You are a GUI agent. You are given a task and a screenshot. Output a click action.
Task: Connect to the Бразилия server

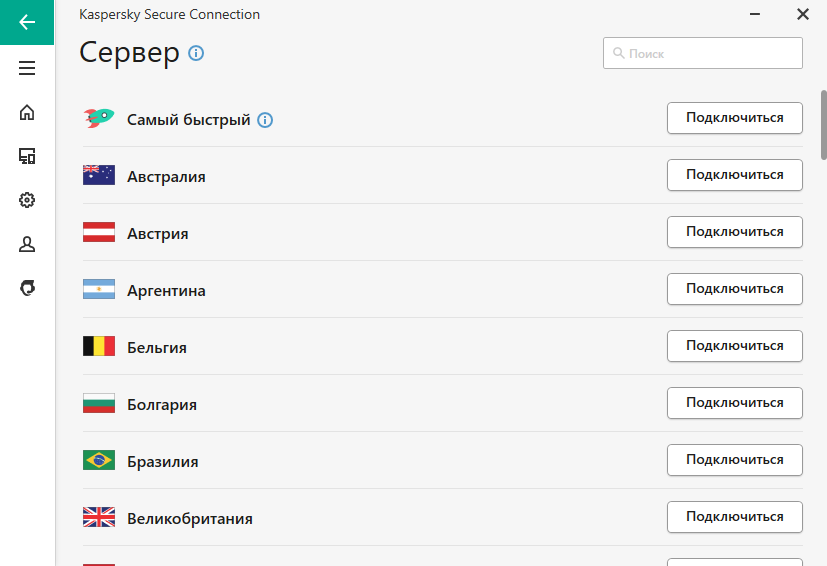click(x=735, y=459)
